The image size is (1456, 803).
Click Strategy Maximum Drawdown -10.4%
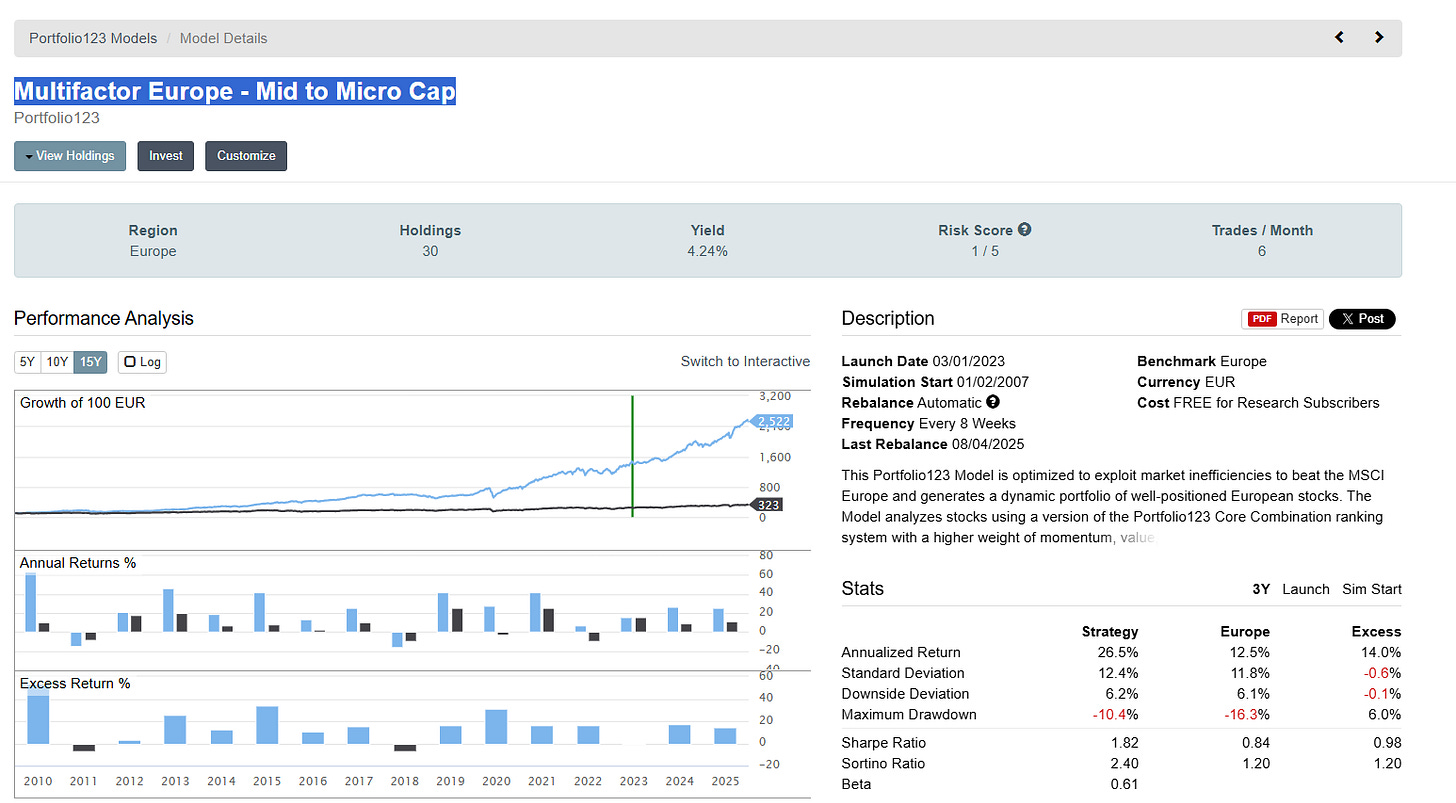[x=1114, y=715]
